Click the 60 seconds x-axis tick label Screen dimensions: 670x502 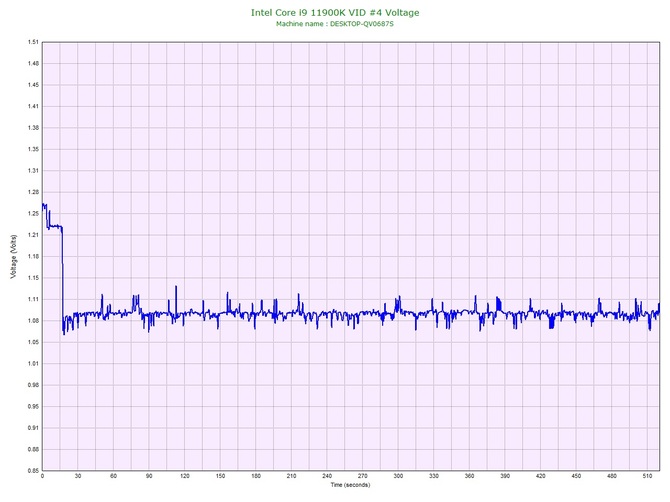(x=113, y=476)
